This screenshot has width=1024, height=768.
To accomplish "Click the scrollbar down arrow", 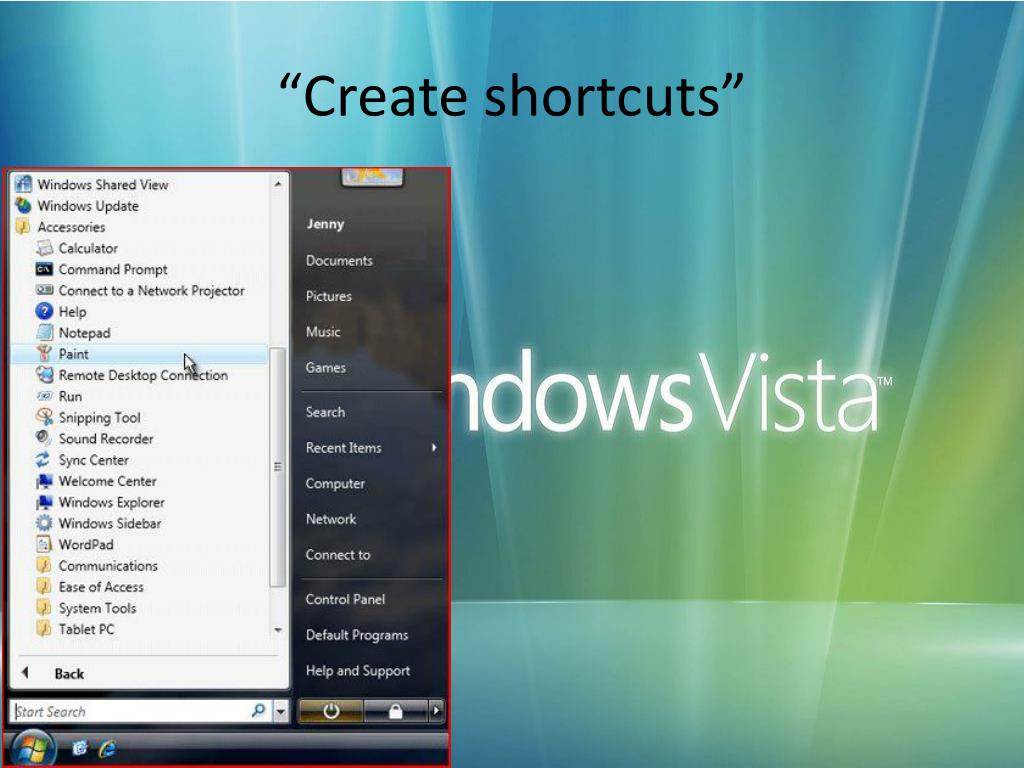I will tap(278, 630).
